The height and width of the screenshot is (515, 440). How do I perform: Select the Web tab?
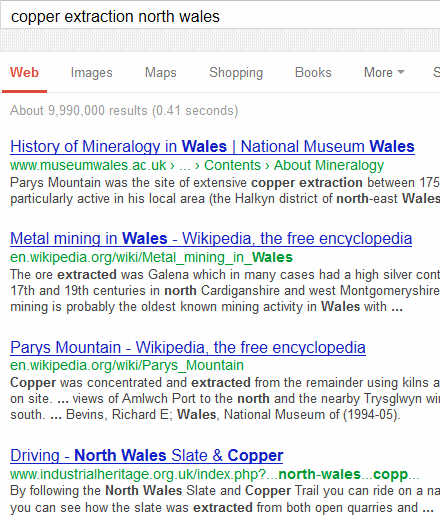(24, 72)
